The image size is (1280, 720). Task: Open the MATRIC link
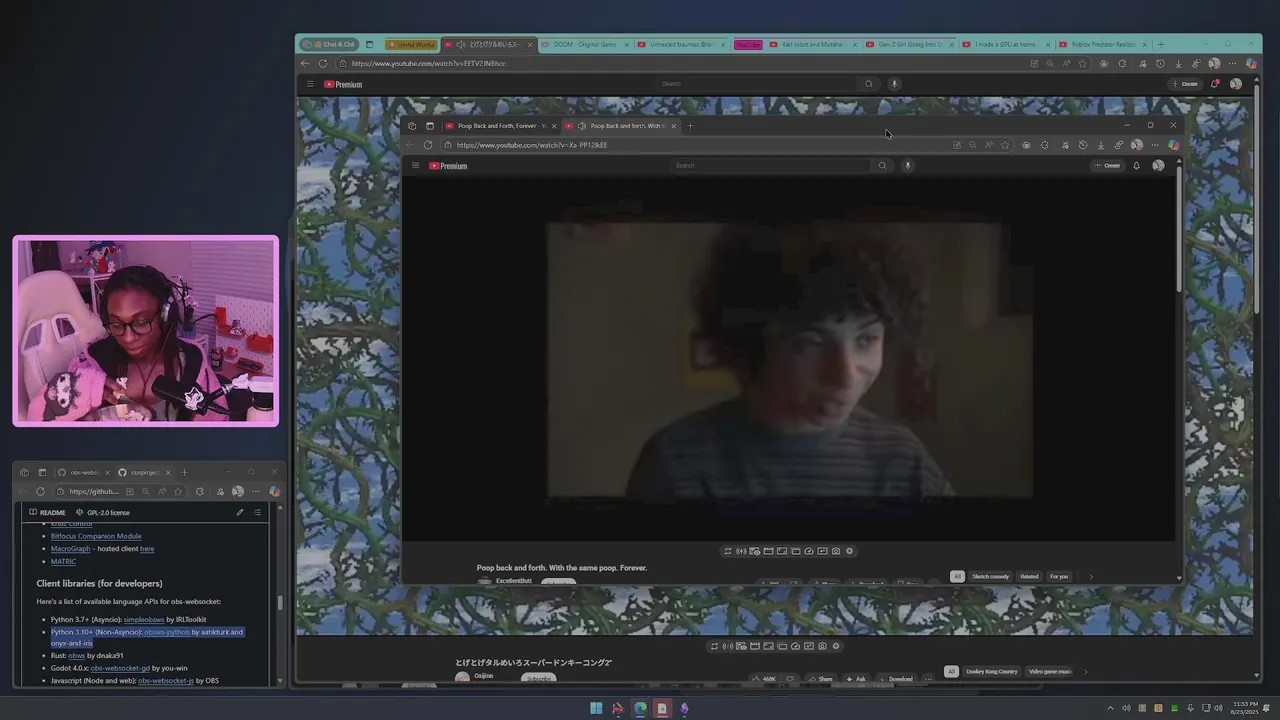(63, 562)
